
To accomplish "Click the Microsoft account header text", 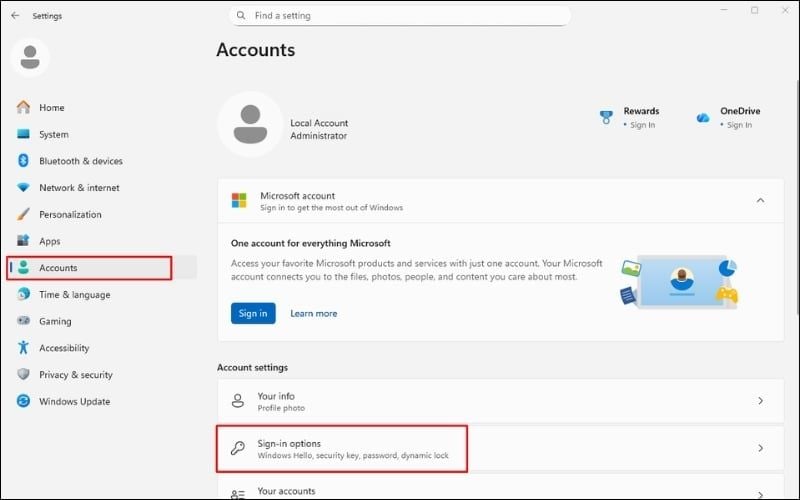I will [297, 195].
